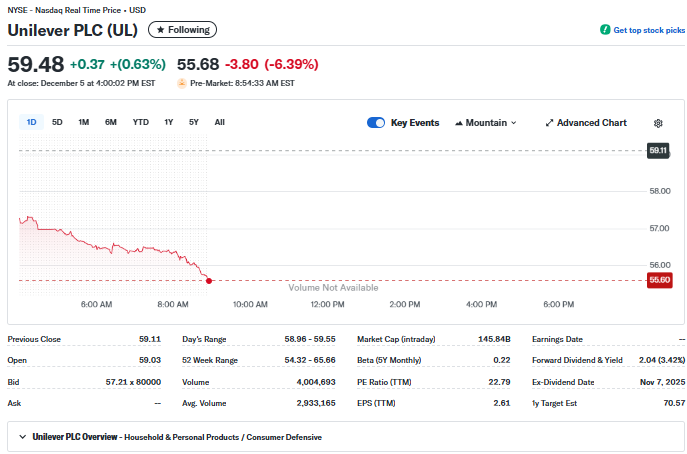Click the Unilever PLC (UL) title
The width and height of the screenshot is (687, 454).
73,30
